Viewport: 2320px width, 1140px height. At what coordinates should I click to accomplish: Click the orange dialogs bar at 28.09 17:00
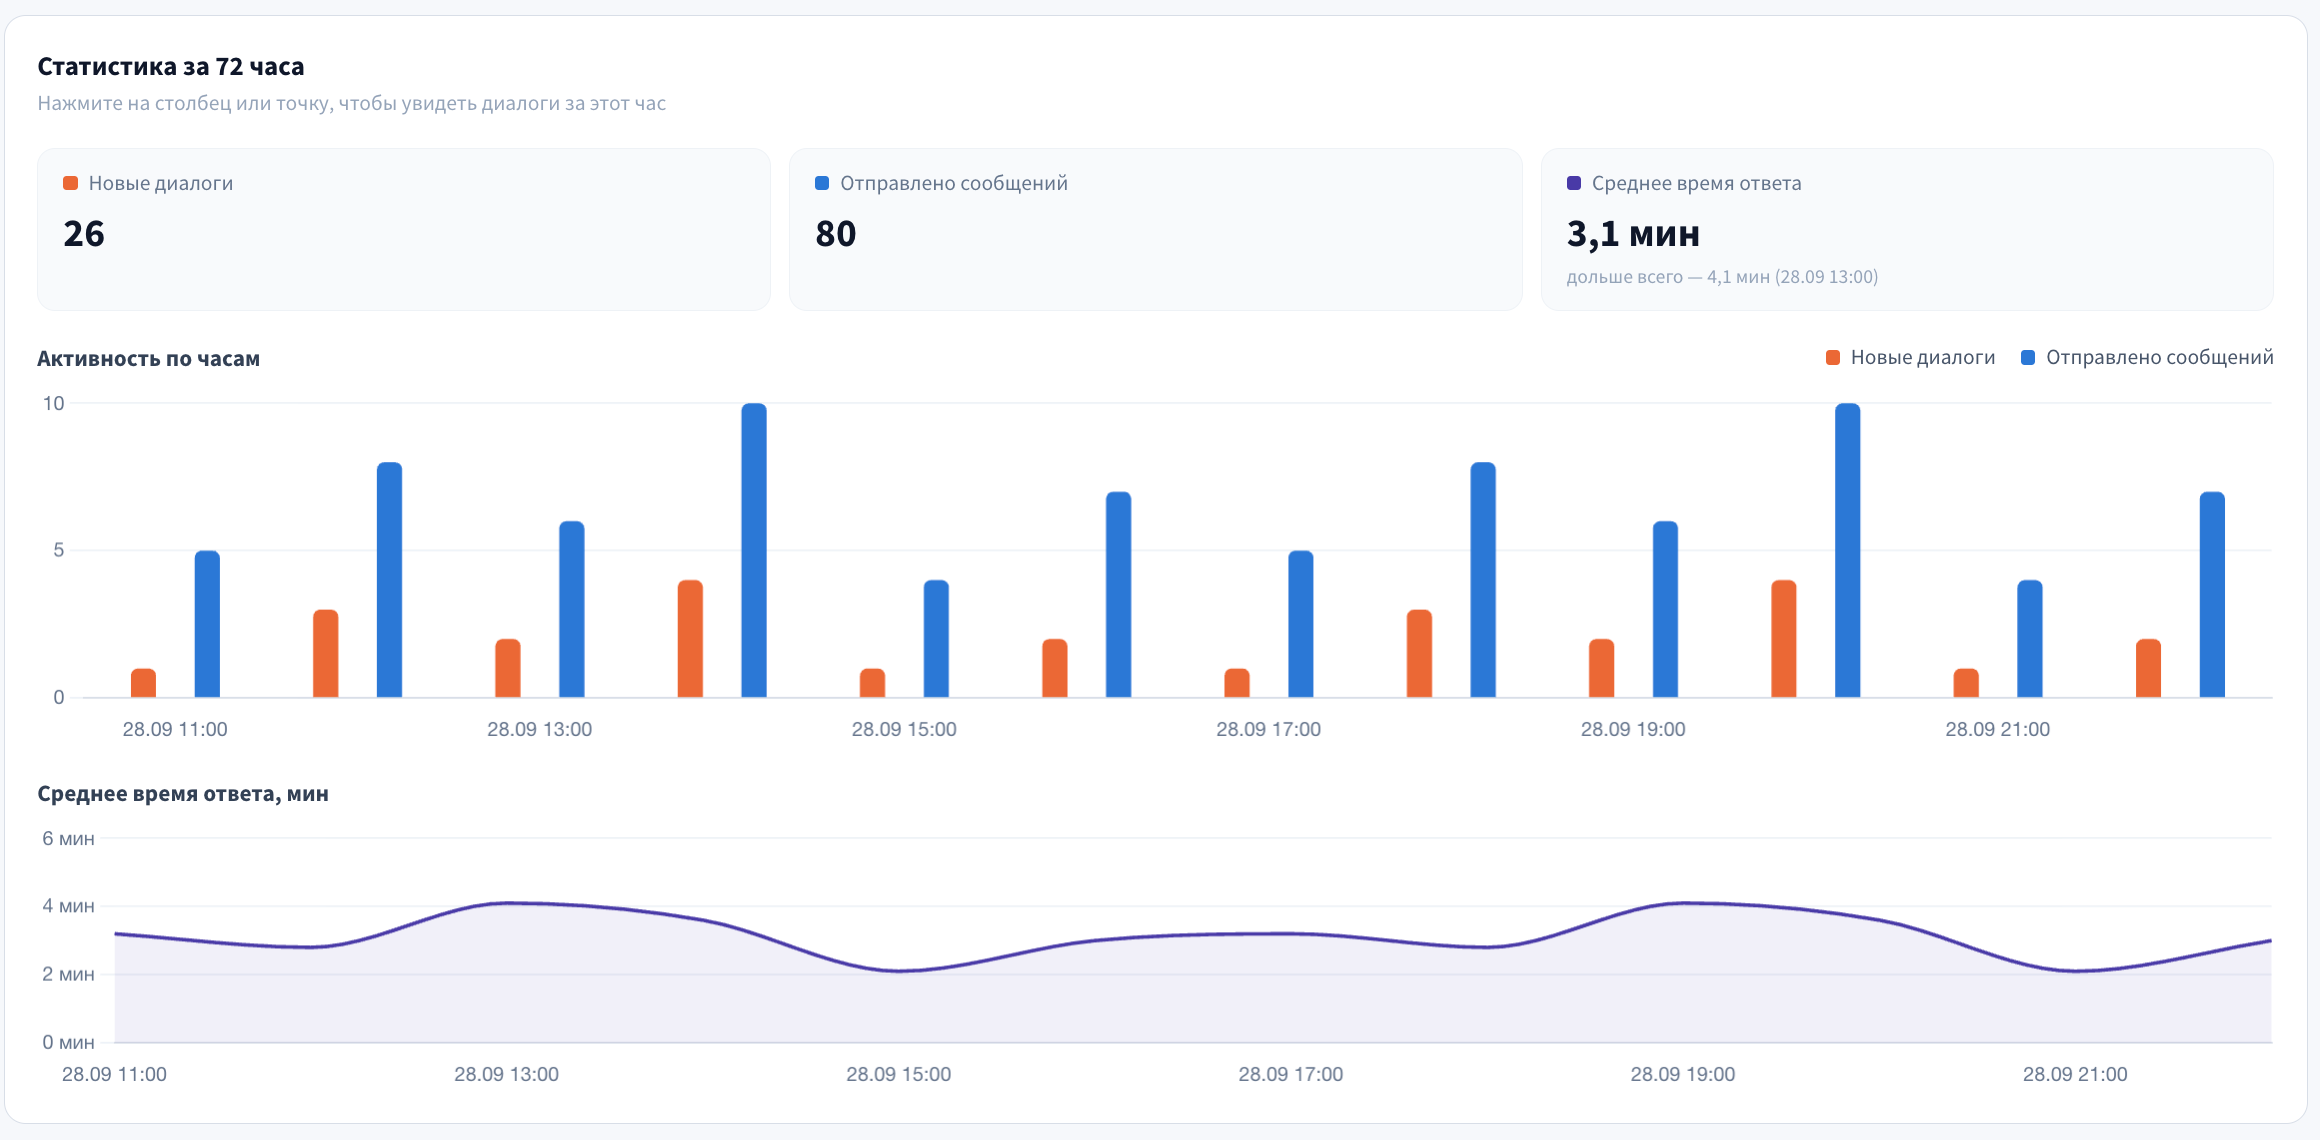[1237, 683]
